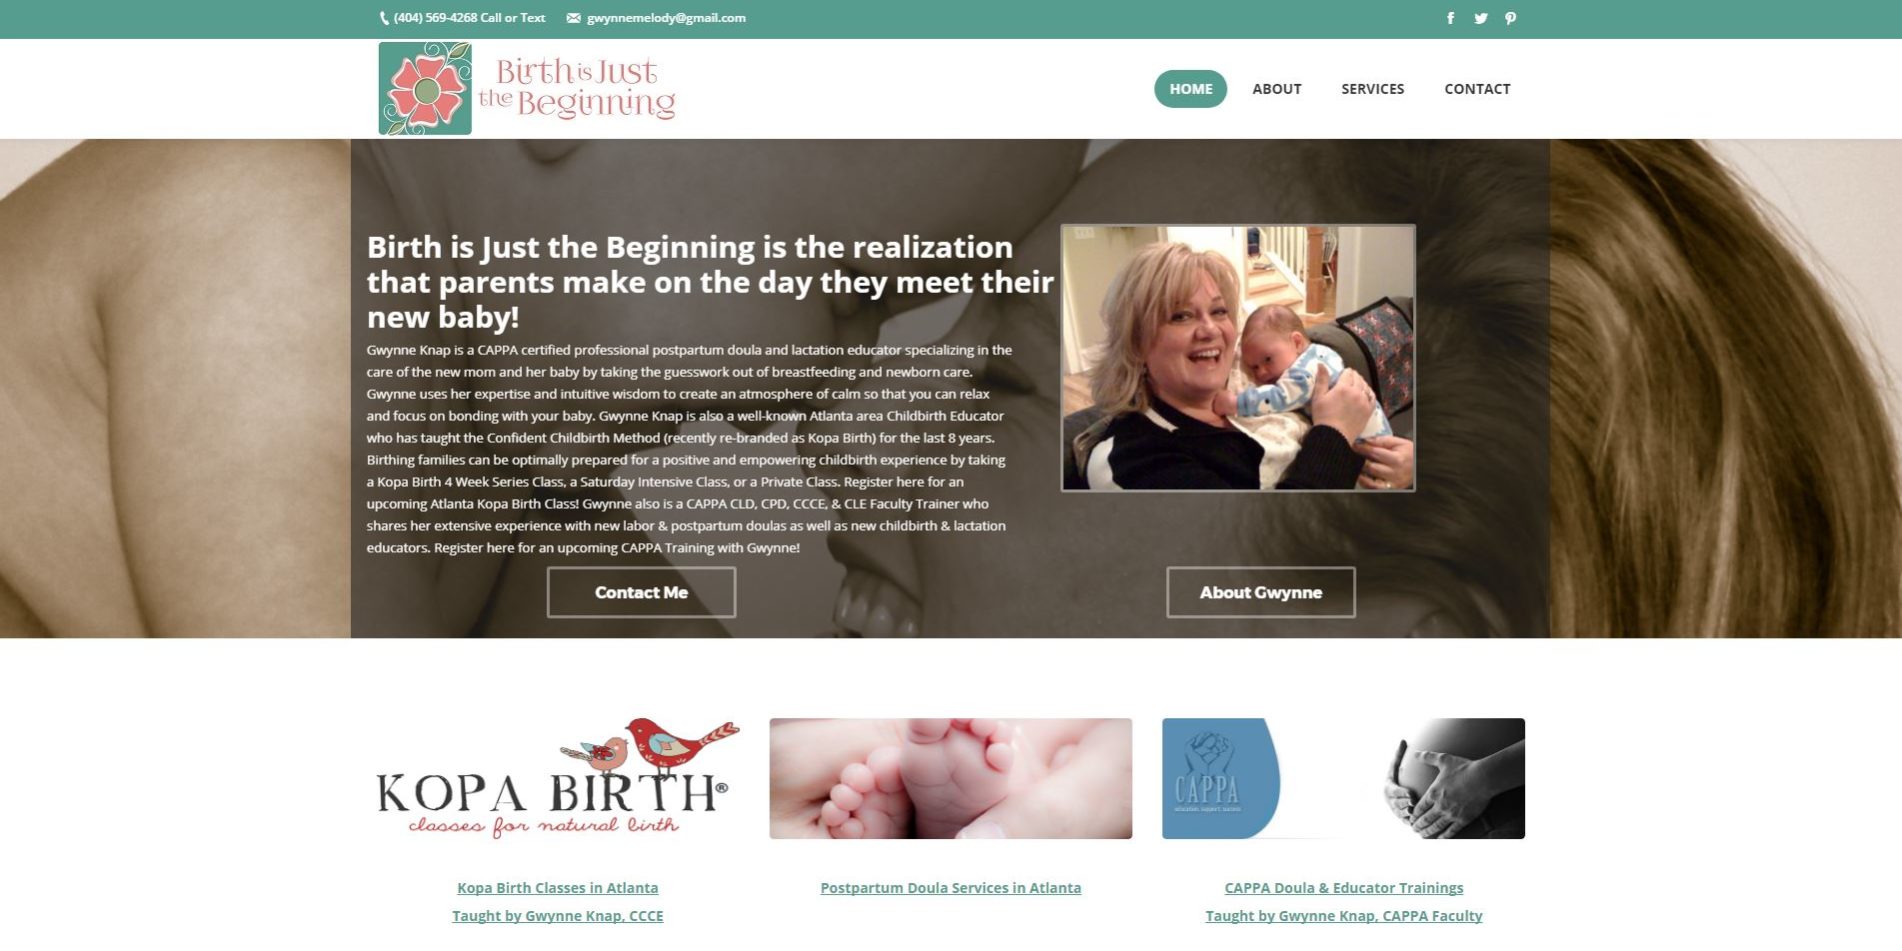
Task: Click the Kopa Birth logo image
Action: pyautogui.click(x=557, y=778)
